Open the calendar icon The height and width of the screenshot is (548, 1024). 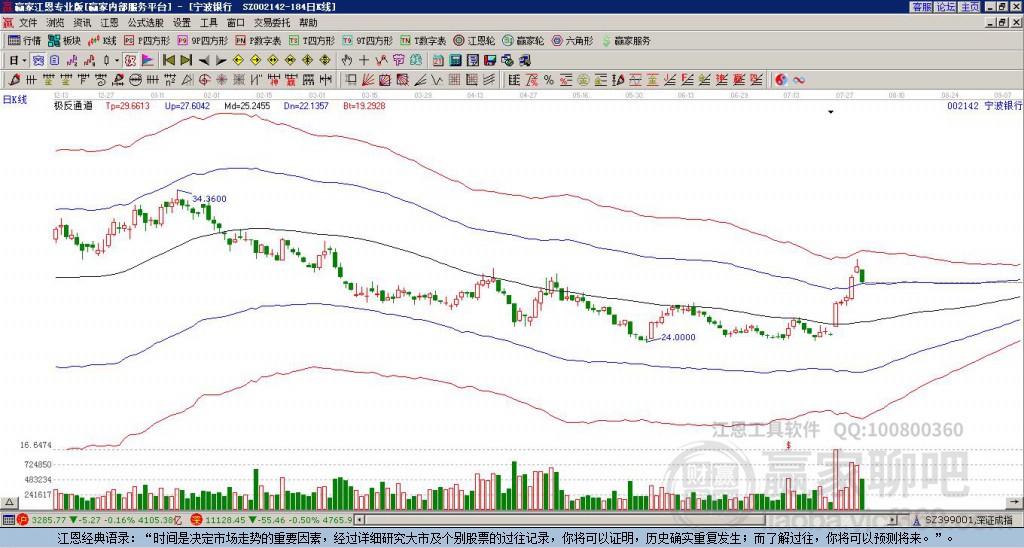click(x=438, y=60)
